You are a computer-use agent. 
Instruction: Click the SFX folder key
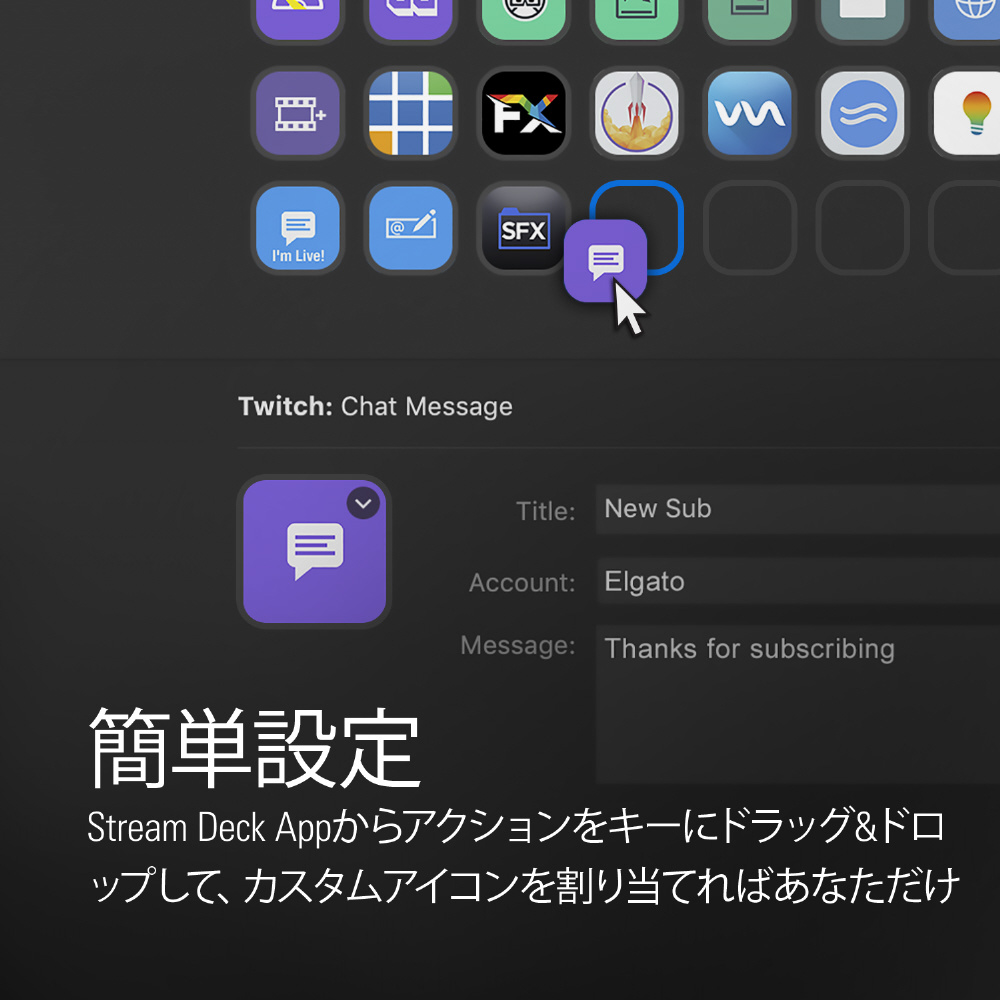click(521, 228)
